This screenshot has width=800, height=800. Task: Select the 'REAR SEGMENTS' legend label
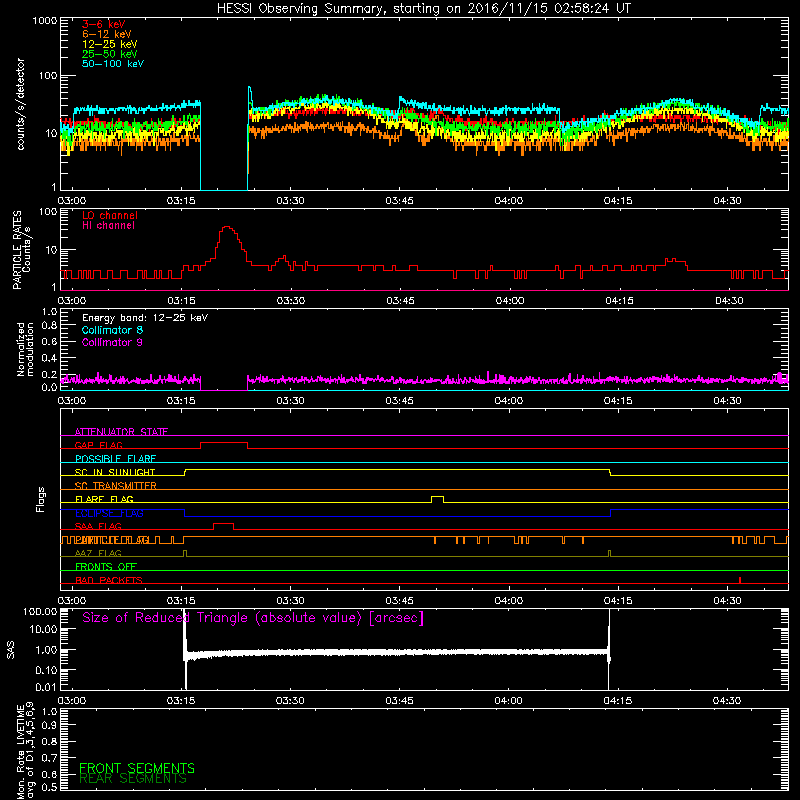click(x=133, y=779)
